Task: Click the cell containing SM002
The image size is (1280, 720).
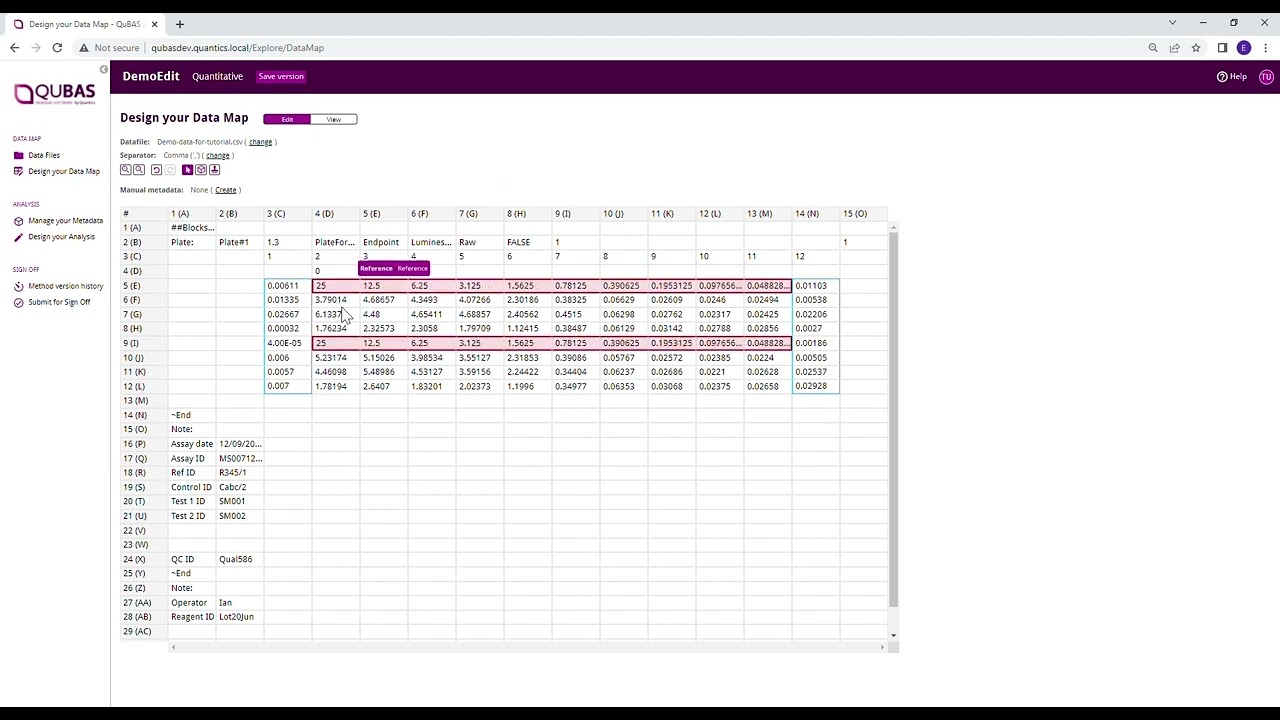Action: pyautogui.click(x=240, y=516)
